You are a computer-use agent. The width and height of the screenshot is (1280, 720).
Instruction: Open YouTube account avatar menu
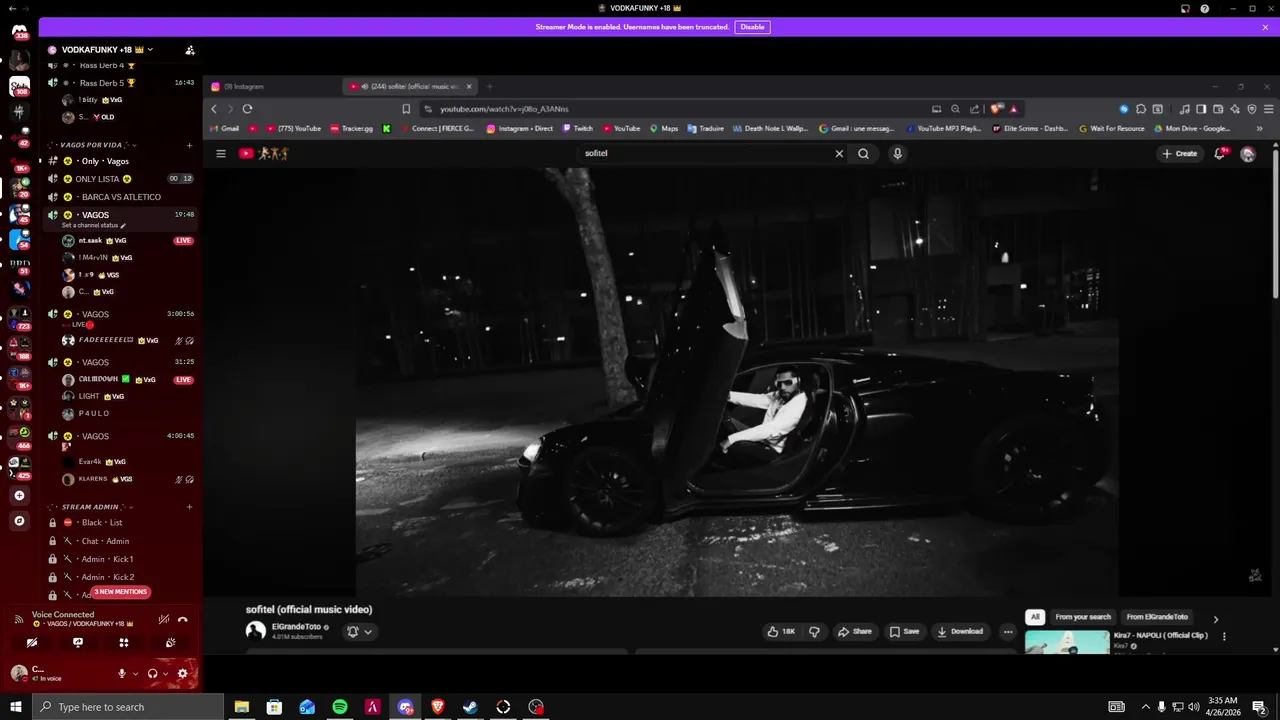click(x=1248, y=153)
